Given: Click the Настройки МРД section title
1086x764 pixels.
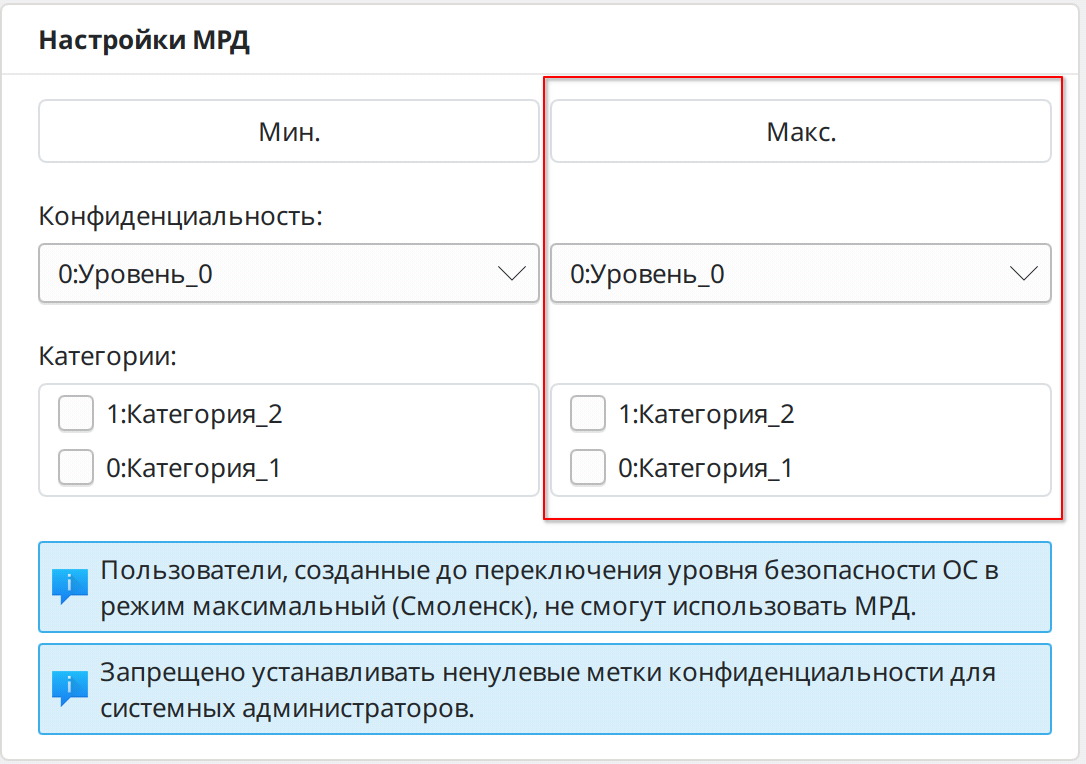Looking at the screenshot, I should [x=144, y=42].
